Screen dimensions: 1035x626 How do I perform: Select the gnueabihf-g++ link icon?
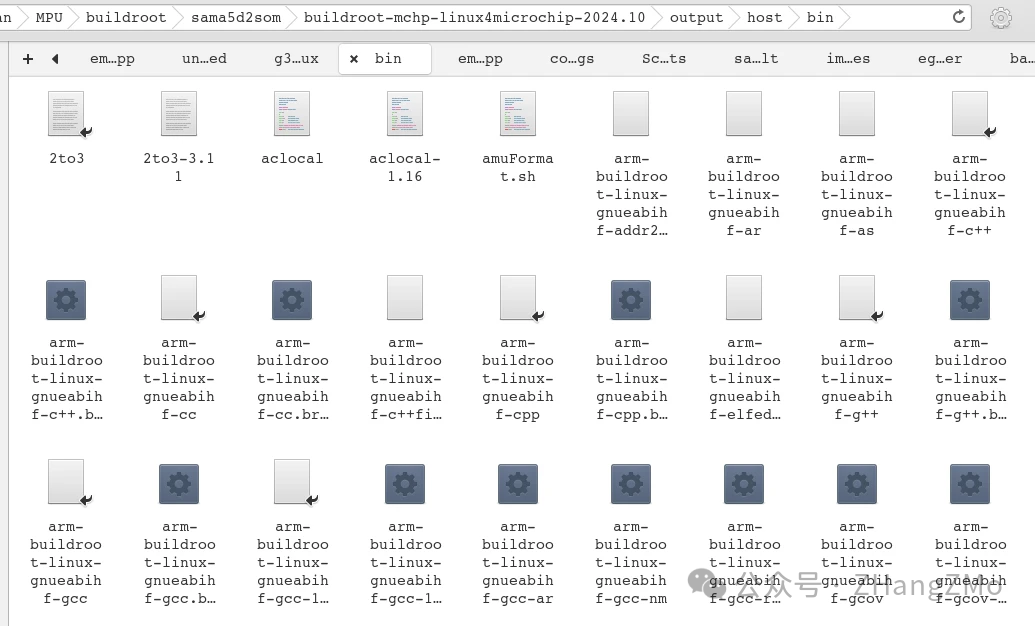(x=857, y=298)
